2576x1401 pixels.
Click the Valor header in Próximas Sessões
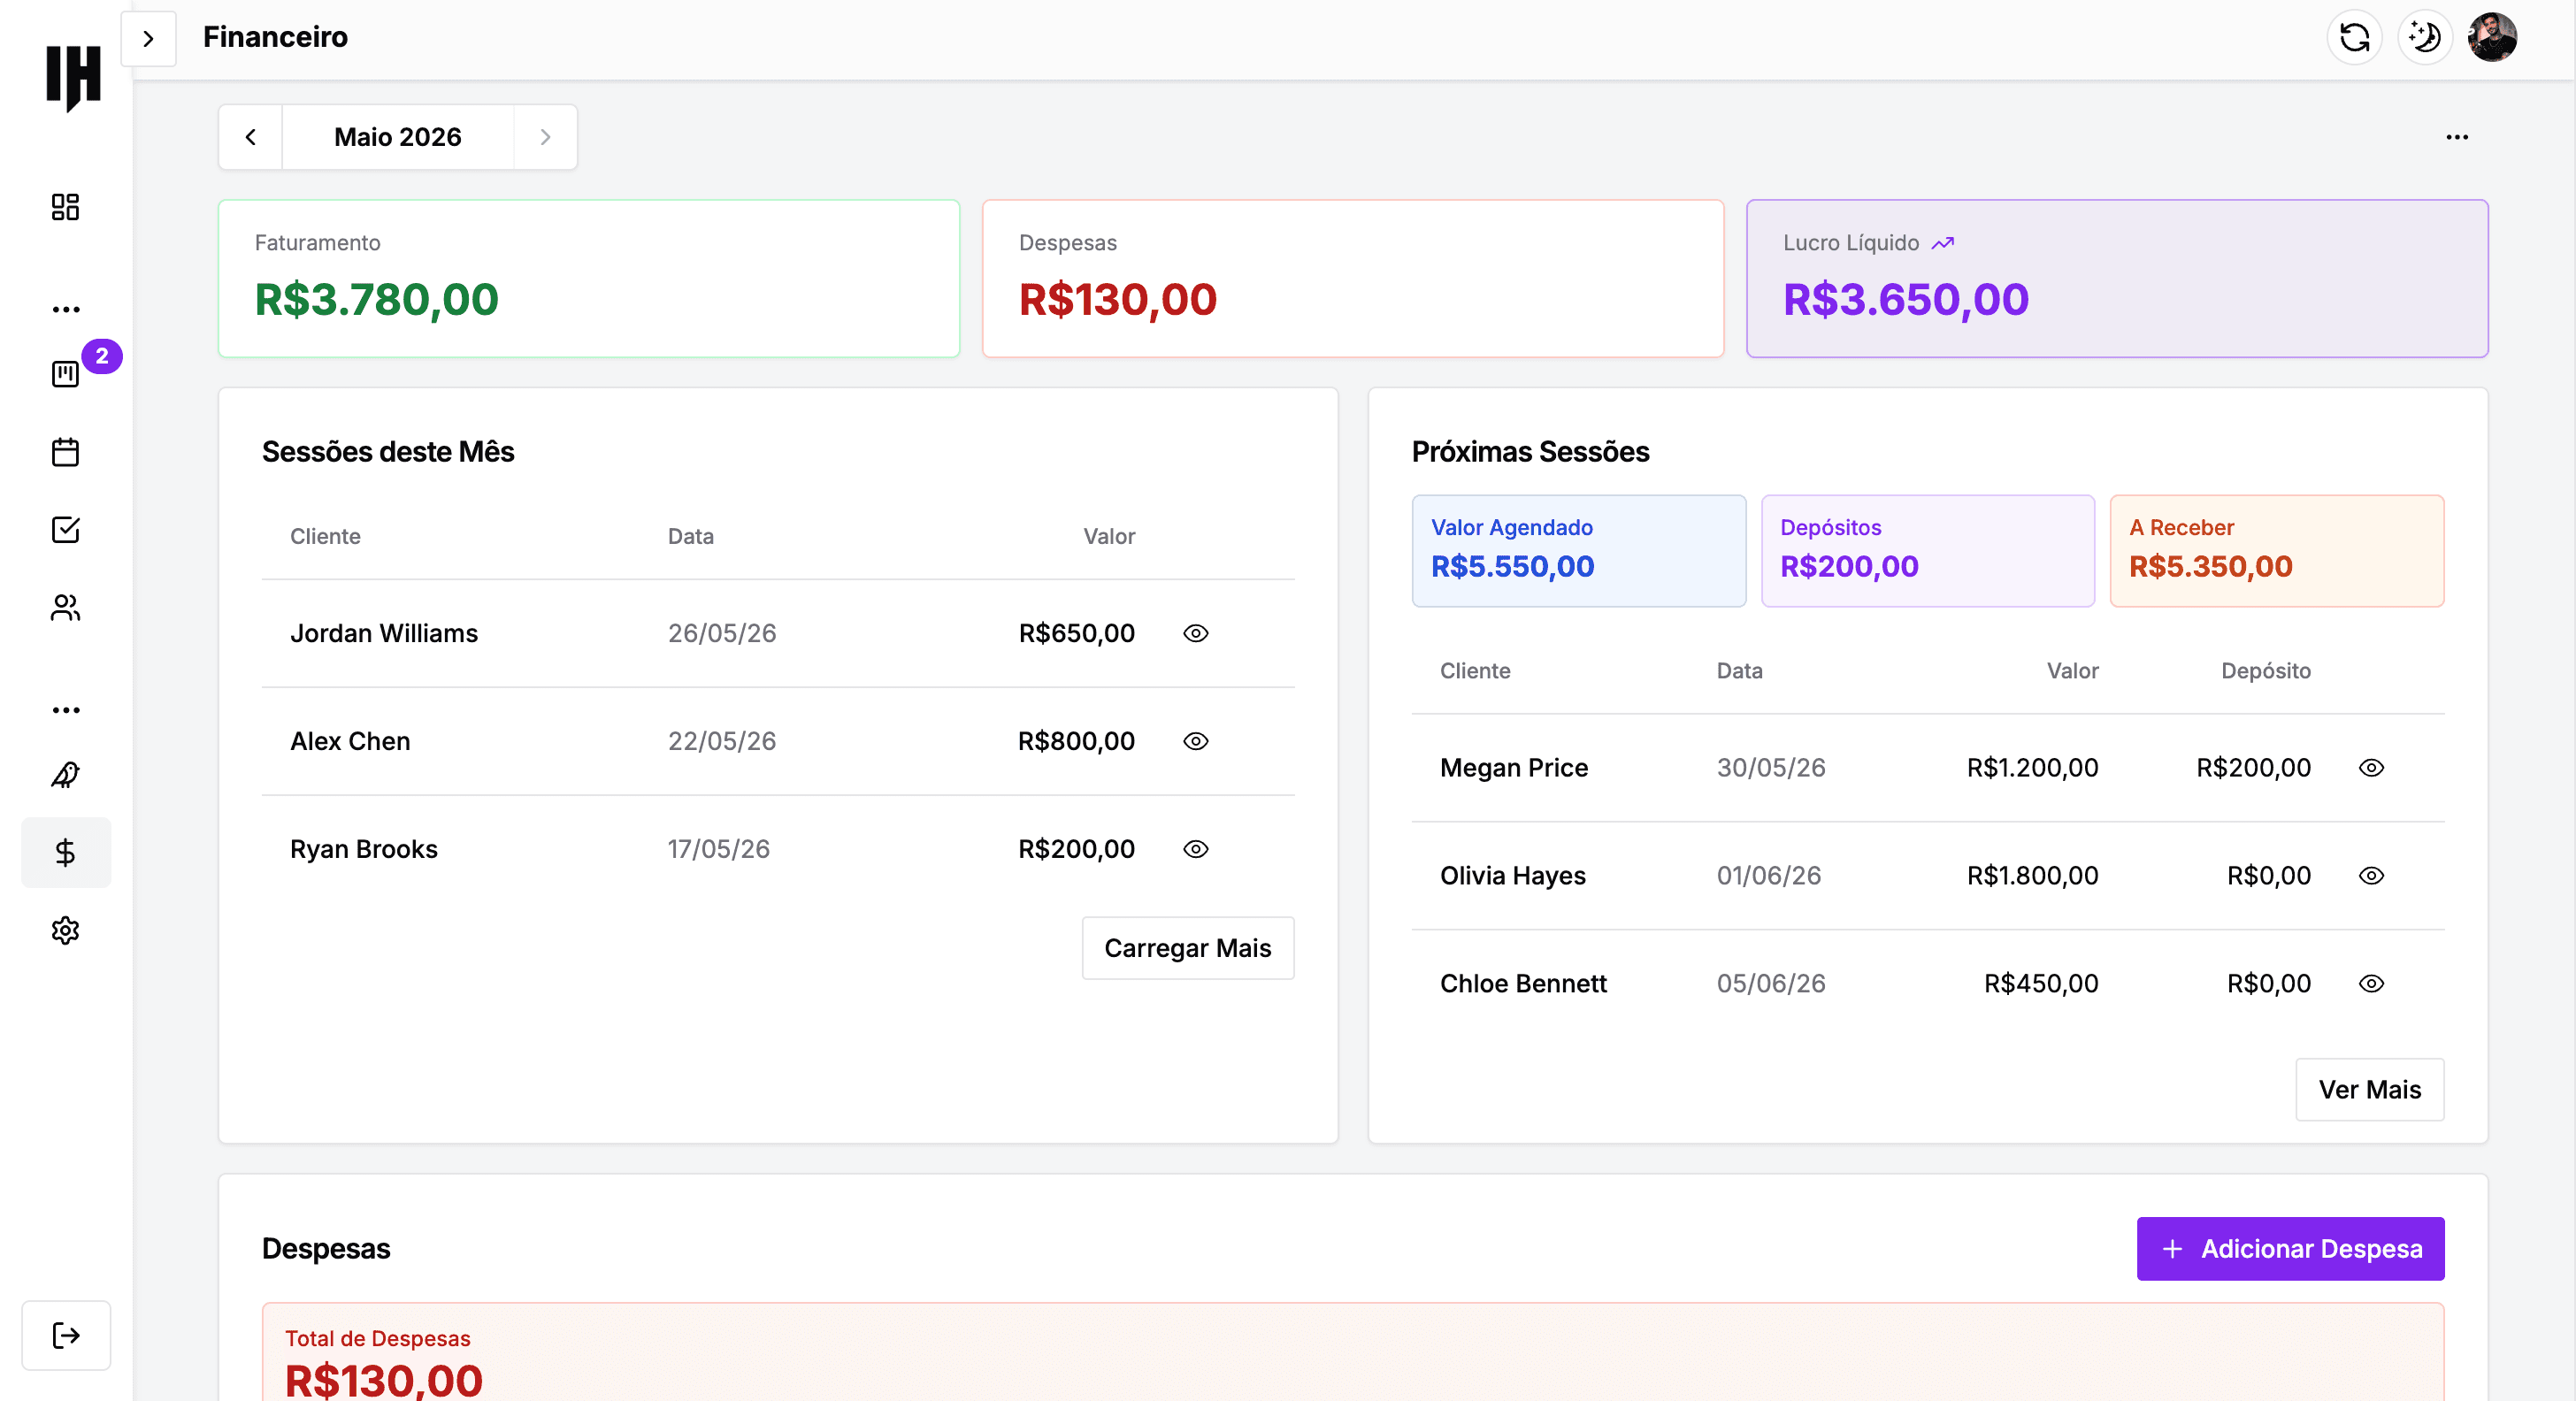coord(2072,671)
